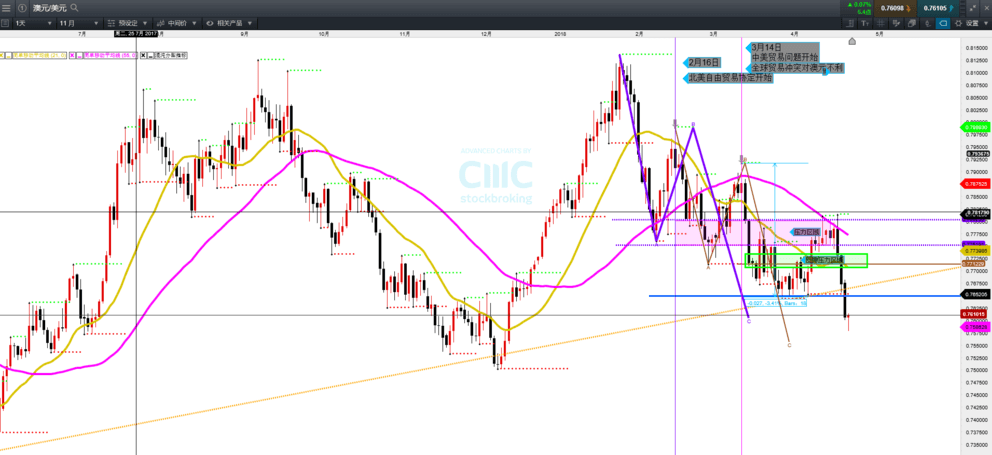Image resolution: width=992 pixels, height=455 pixels.
Task: Select the 全球贸易冲突对澳元不利 annotation text
Action: point(797,68)
